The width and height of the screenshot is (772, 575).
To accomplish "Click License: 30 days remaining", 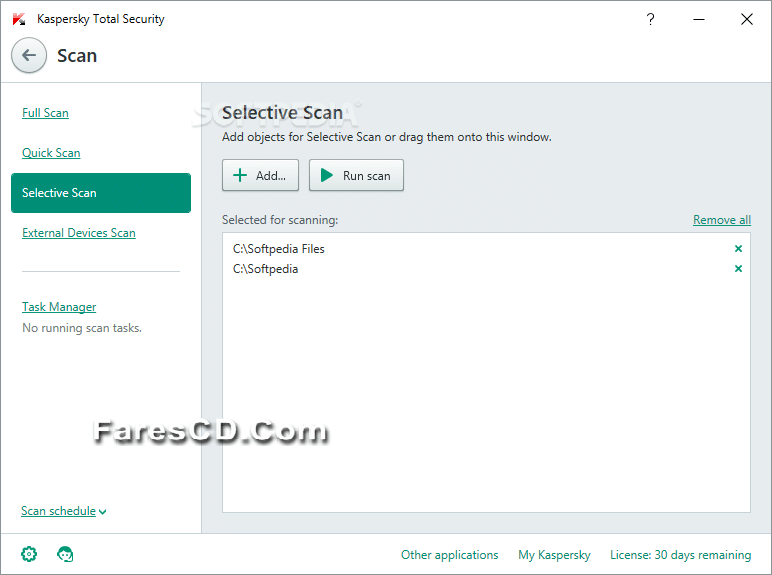I will [x=680, y=555].
